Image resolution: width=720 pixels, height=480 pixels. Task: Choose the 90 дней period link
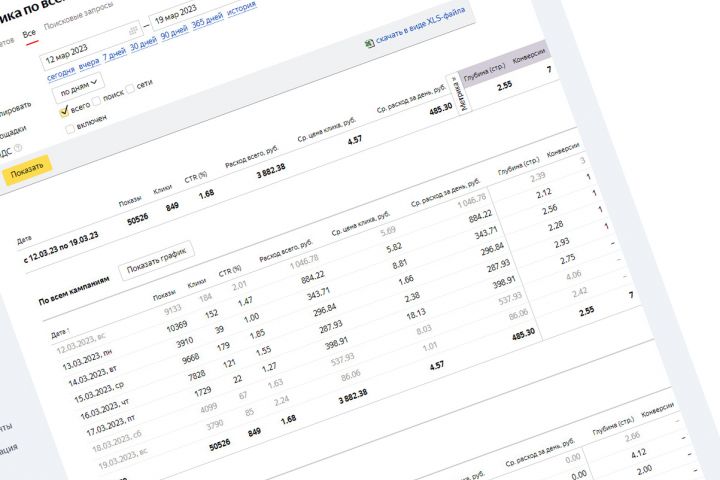pyautogui.click(x=174, y=34)
